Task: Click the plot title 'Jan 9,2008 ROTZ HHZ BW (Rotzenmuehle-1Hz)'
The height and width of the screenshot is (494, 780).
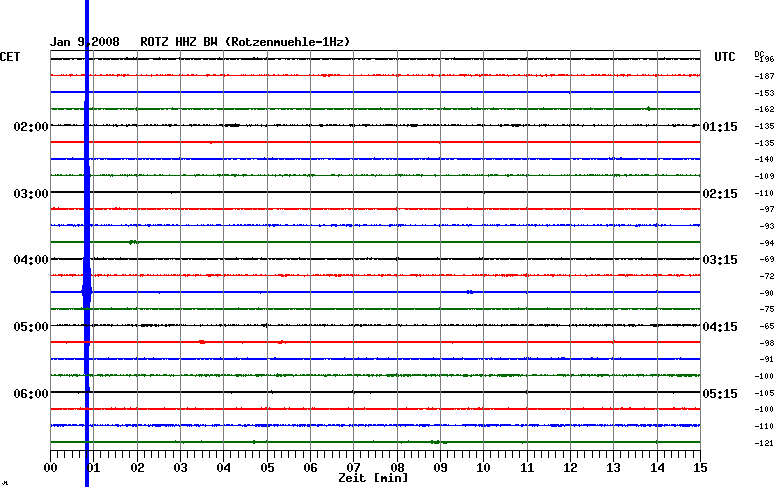Action: click(x=200, y=42)
